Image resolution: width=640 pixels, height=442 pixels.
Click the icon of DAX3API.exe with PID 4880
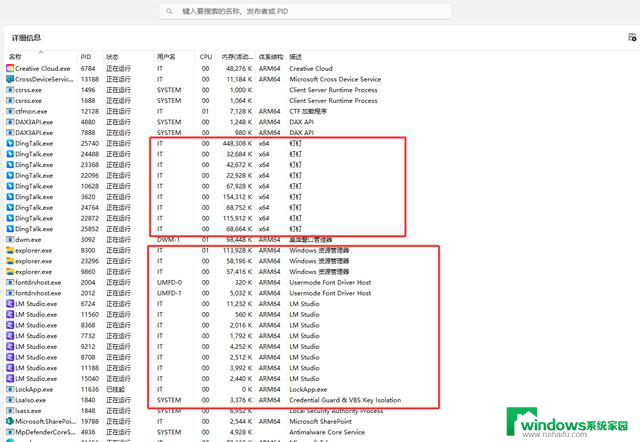click(x=10, y=122)
